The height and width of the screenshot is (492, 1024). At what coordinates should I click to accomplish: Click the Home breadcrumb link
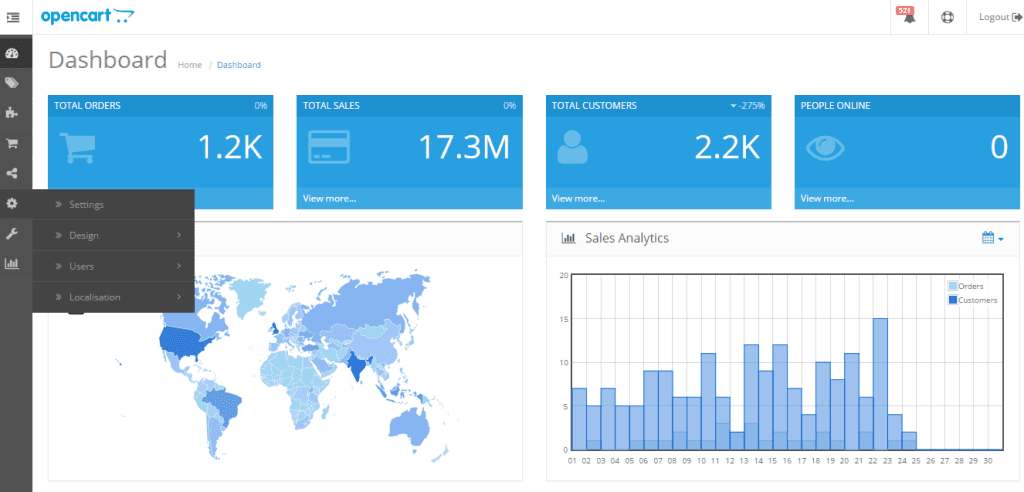tap(189, 65)
